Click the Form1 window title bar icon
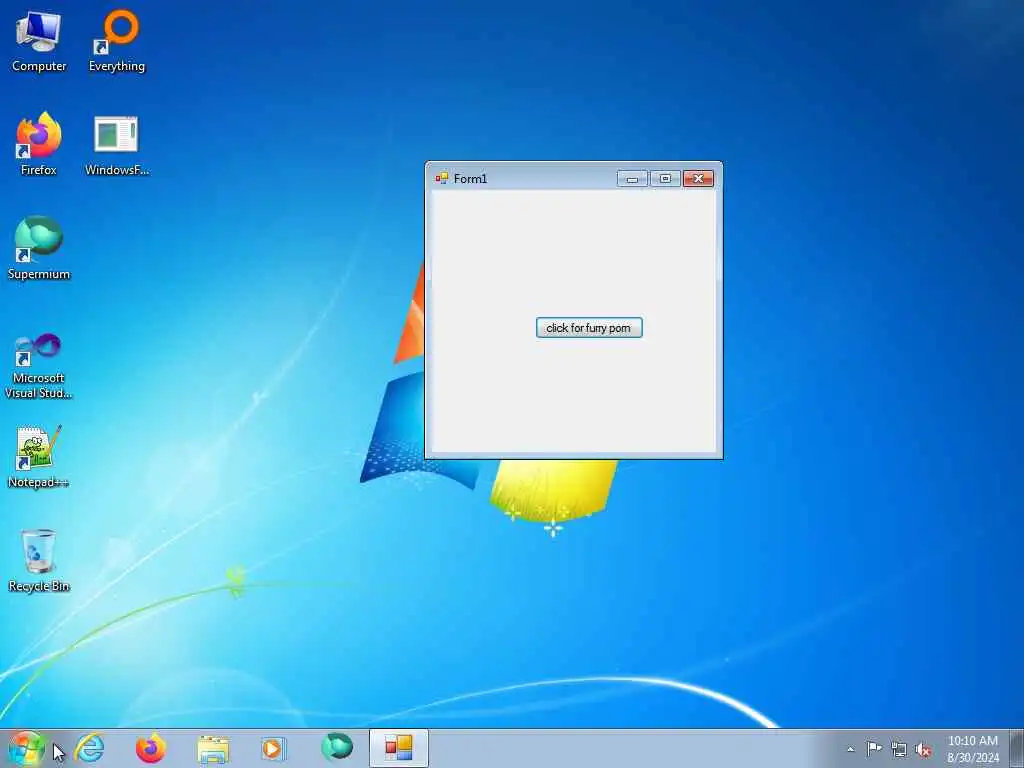Screen dimensions: 1024x768 point(442,178)
